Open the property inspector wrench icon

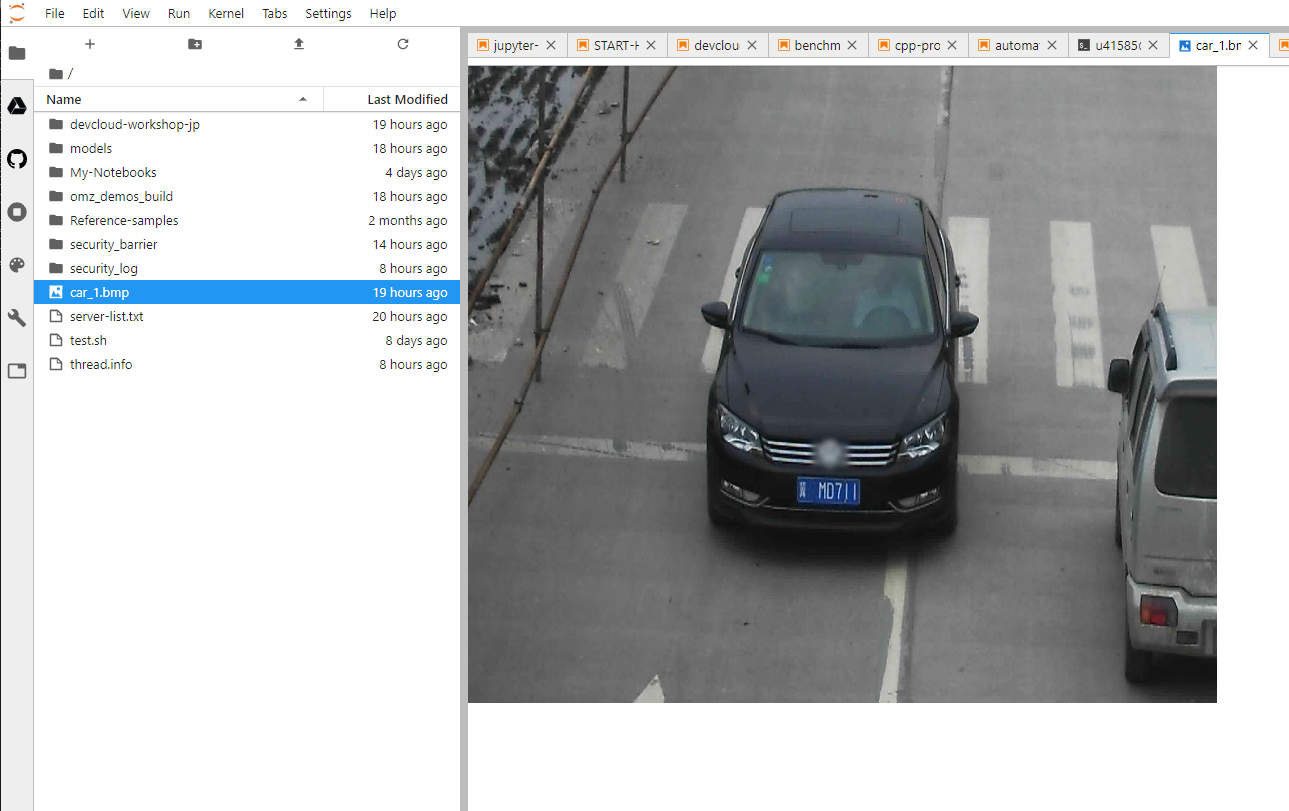point(16,317)
